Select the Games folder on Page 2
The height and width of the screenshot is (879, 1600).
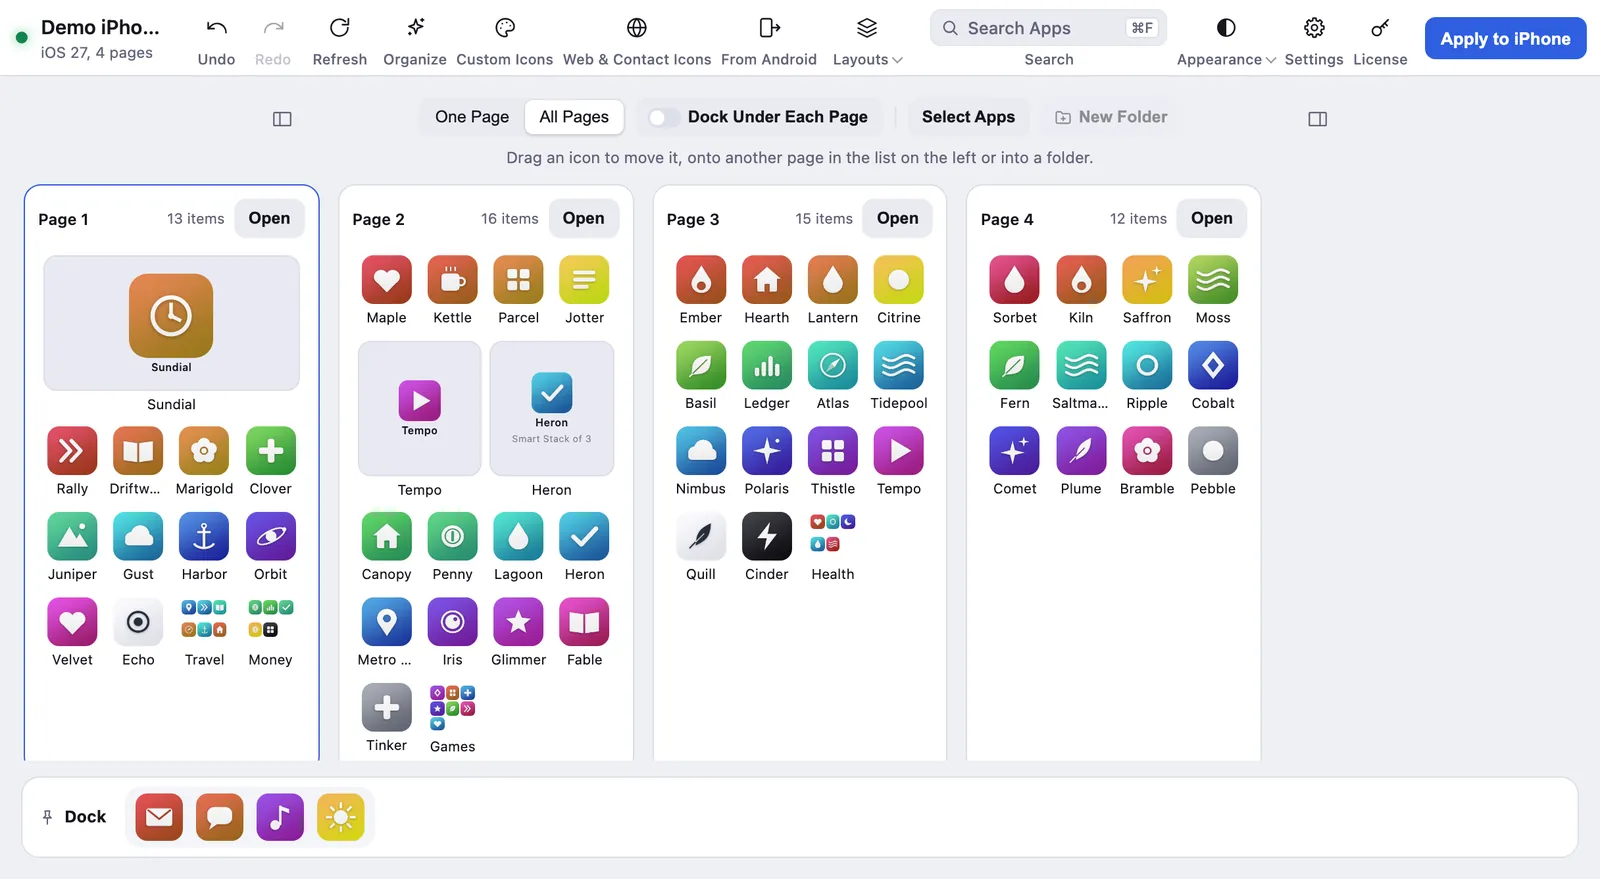452,707
